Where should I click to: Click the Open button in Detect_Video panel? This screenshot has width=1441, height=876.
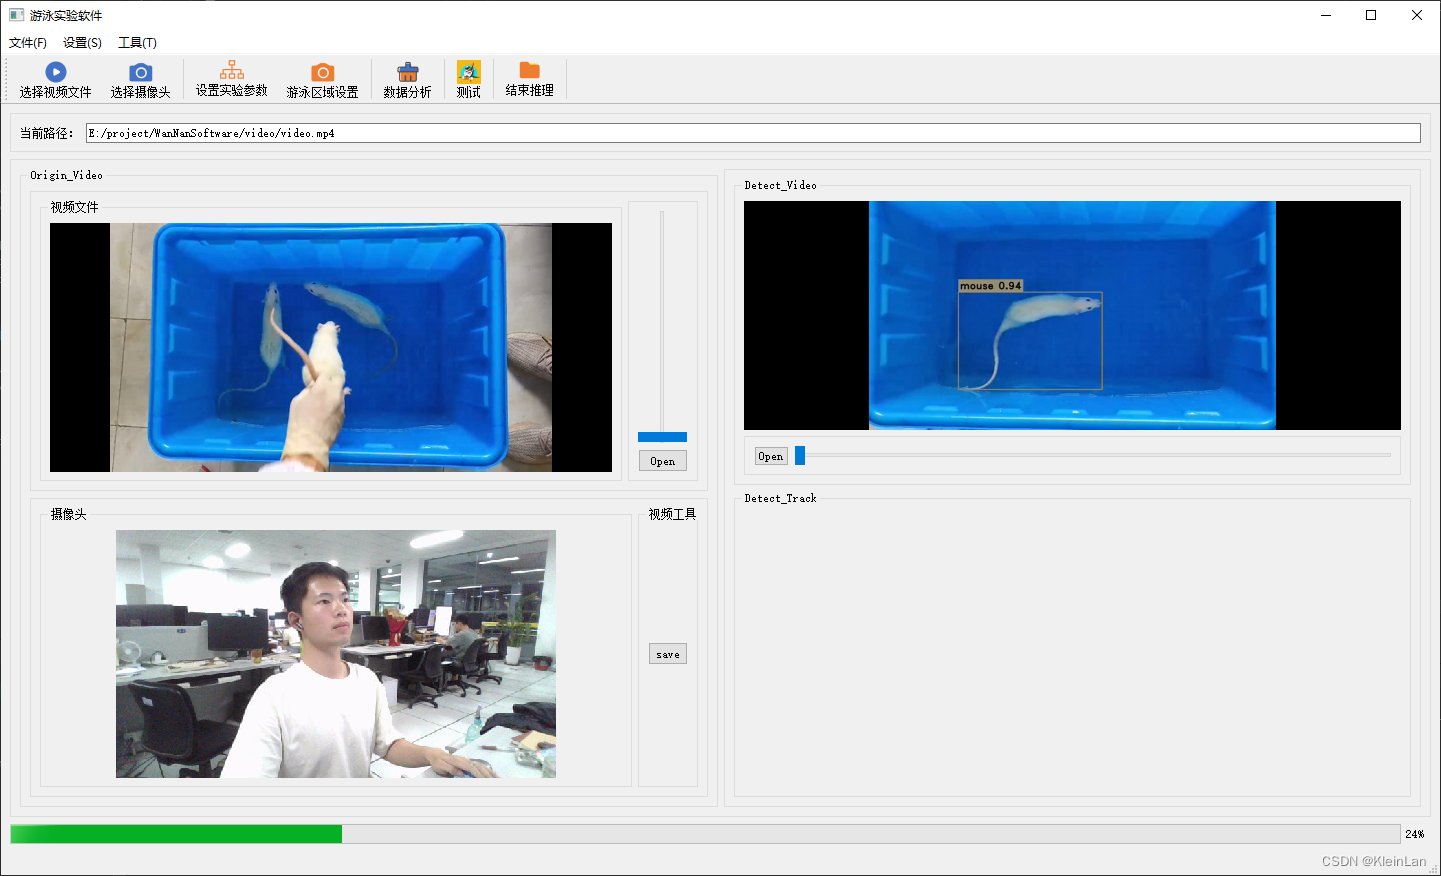click(770, 455)
